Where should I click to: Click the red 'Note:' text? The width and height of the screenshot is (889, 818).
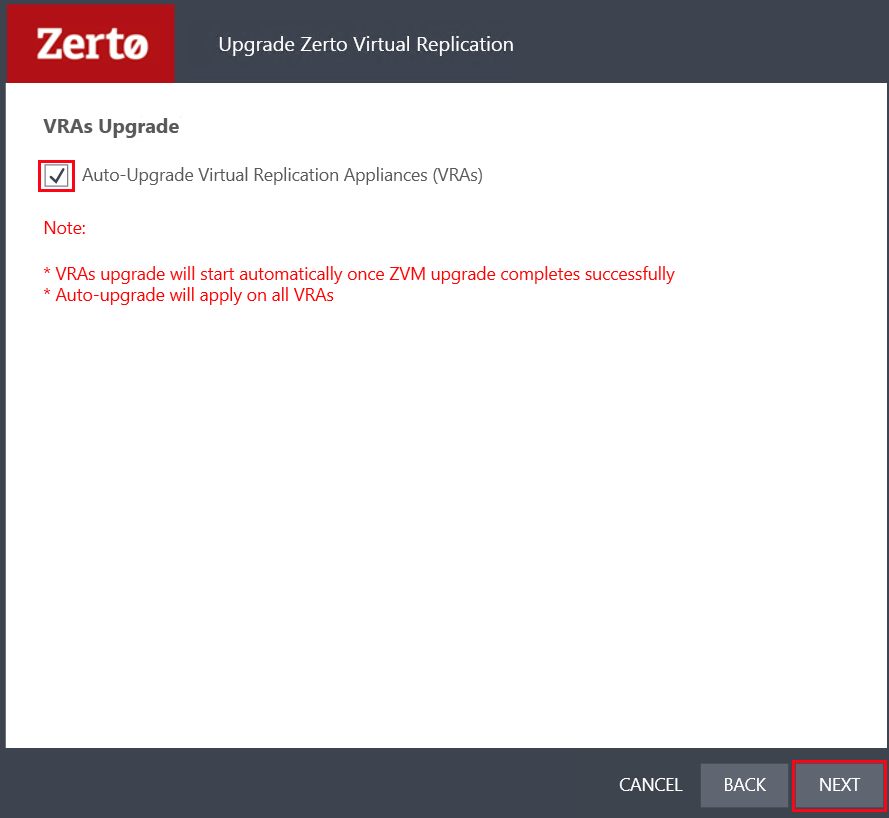point(65,228)
